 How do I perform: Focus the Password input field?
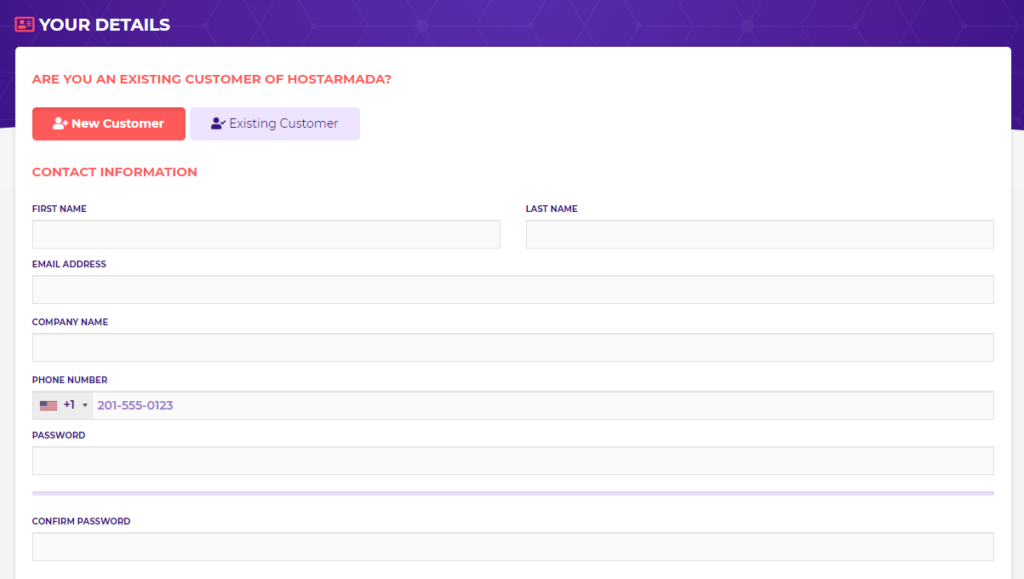513,461
